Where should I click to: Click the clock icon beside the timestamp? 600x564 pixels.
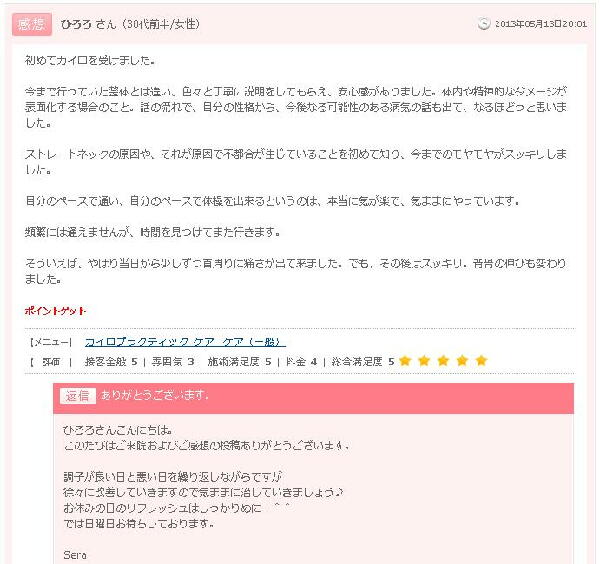484,24
